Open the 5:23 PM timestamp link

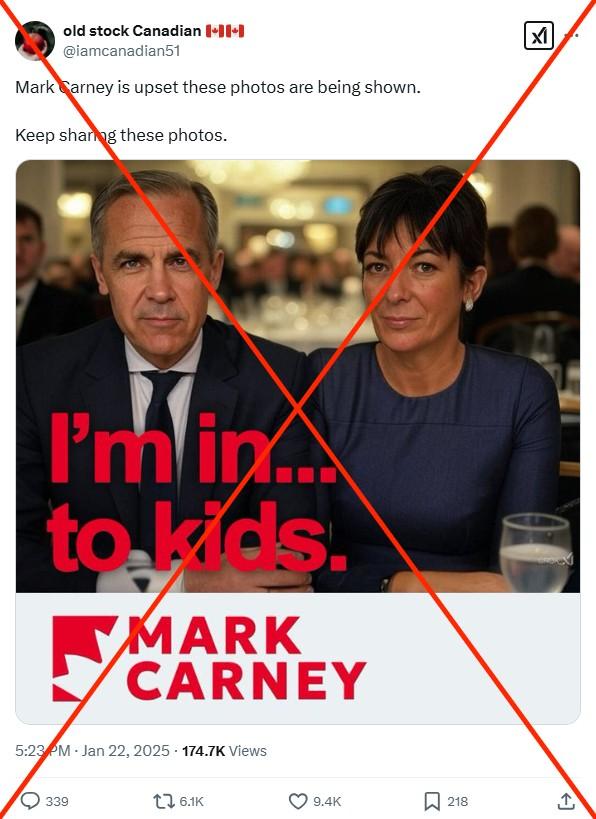(43, 751)
